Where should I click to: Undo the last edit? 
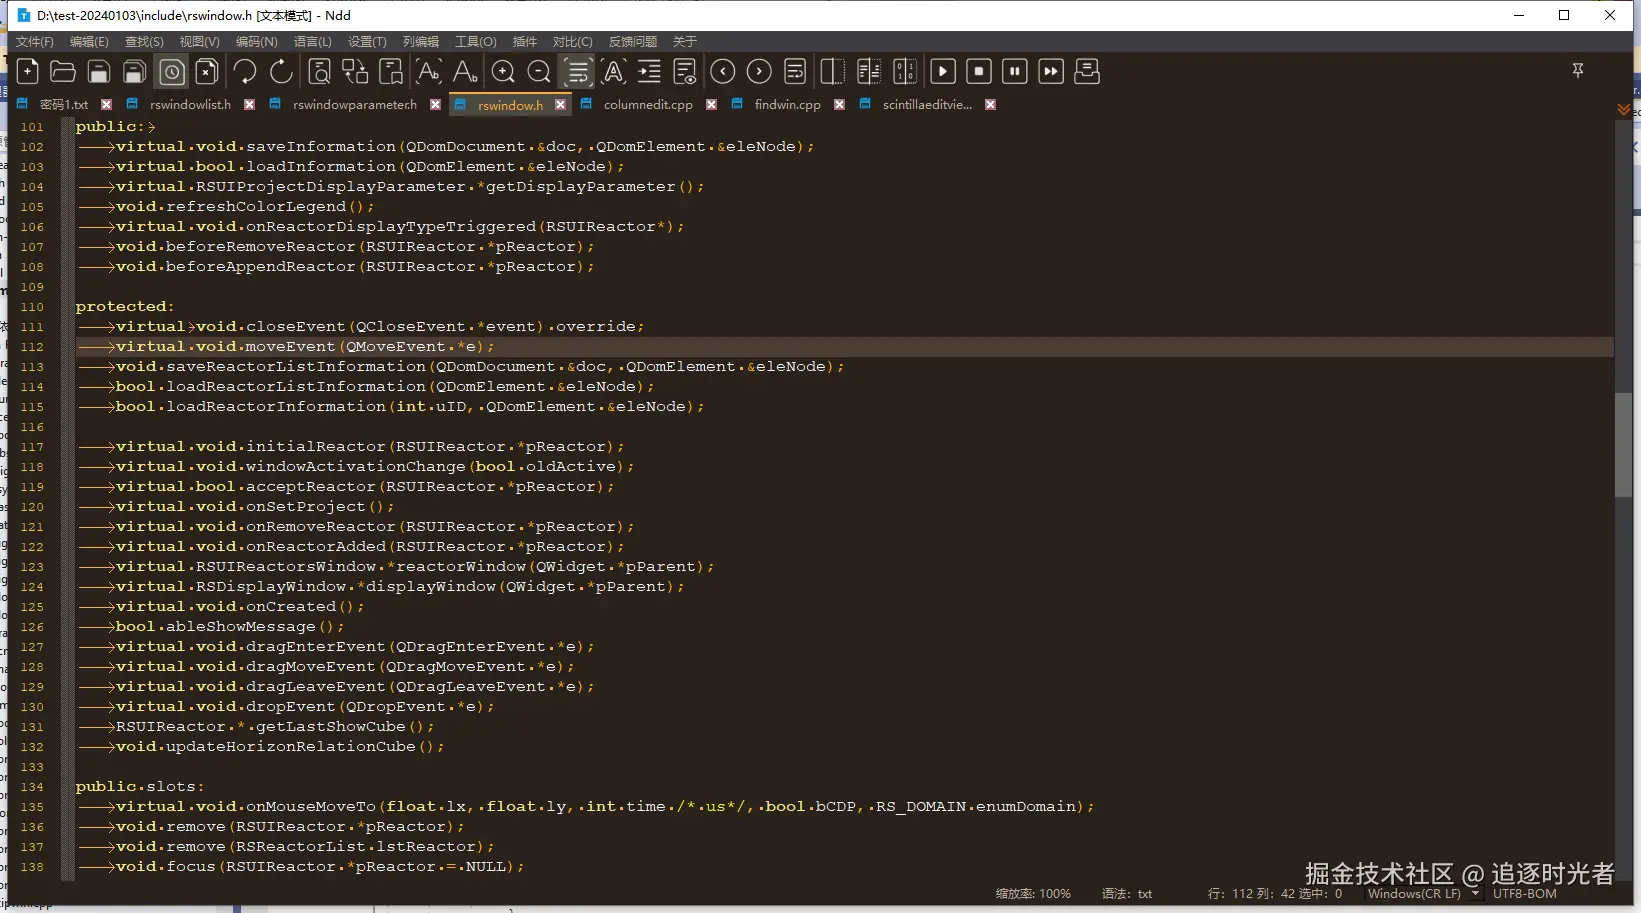pyautogui.click(x=245, y=72)
